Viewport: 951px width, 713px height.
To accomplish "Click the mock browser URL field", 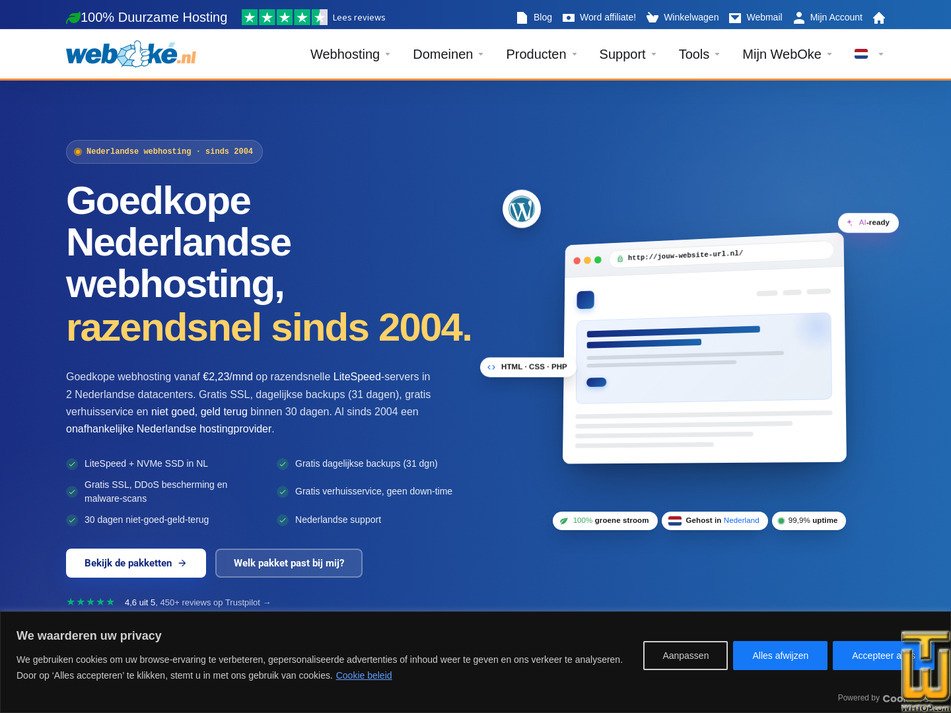I will pos(721,254).
